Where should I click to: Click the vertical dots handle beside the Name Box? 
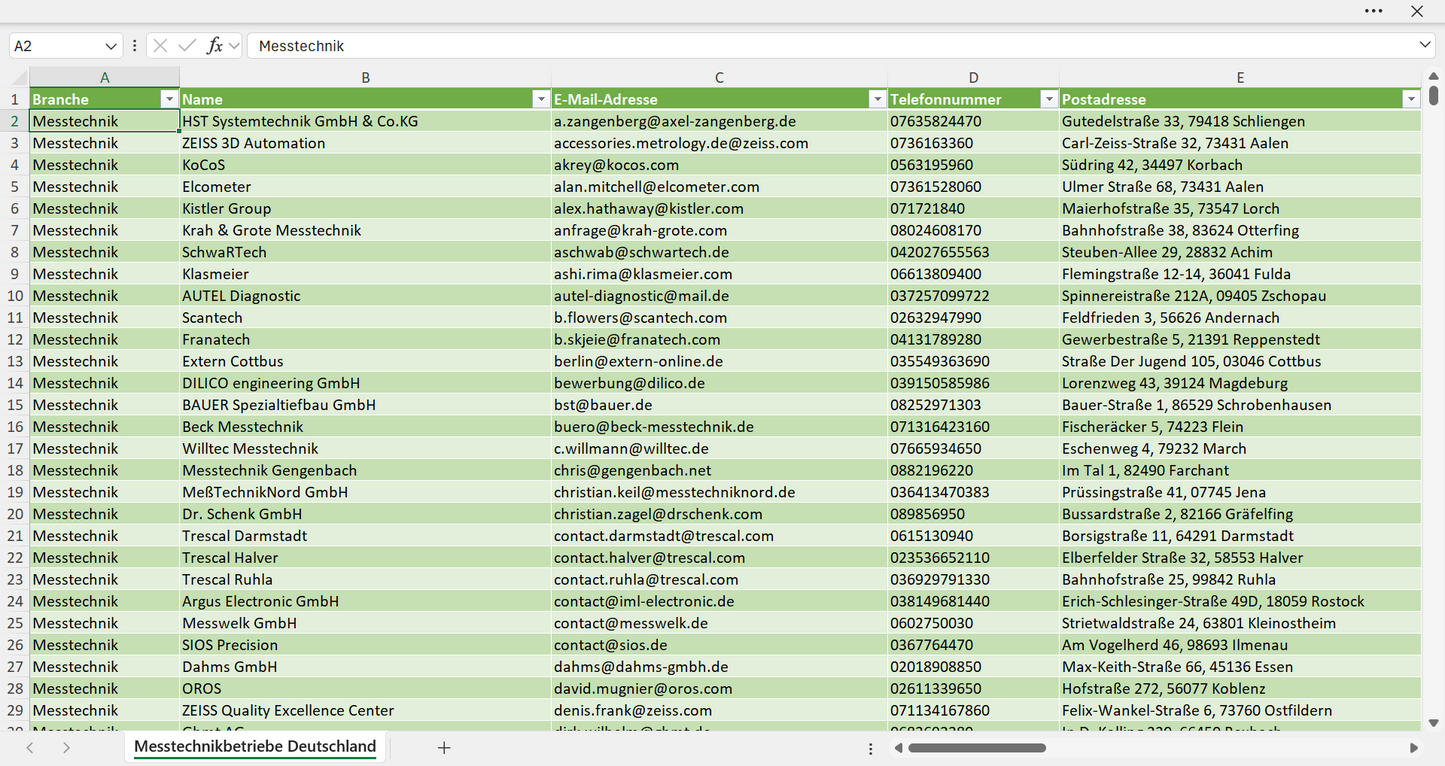click(134, 46)
